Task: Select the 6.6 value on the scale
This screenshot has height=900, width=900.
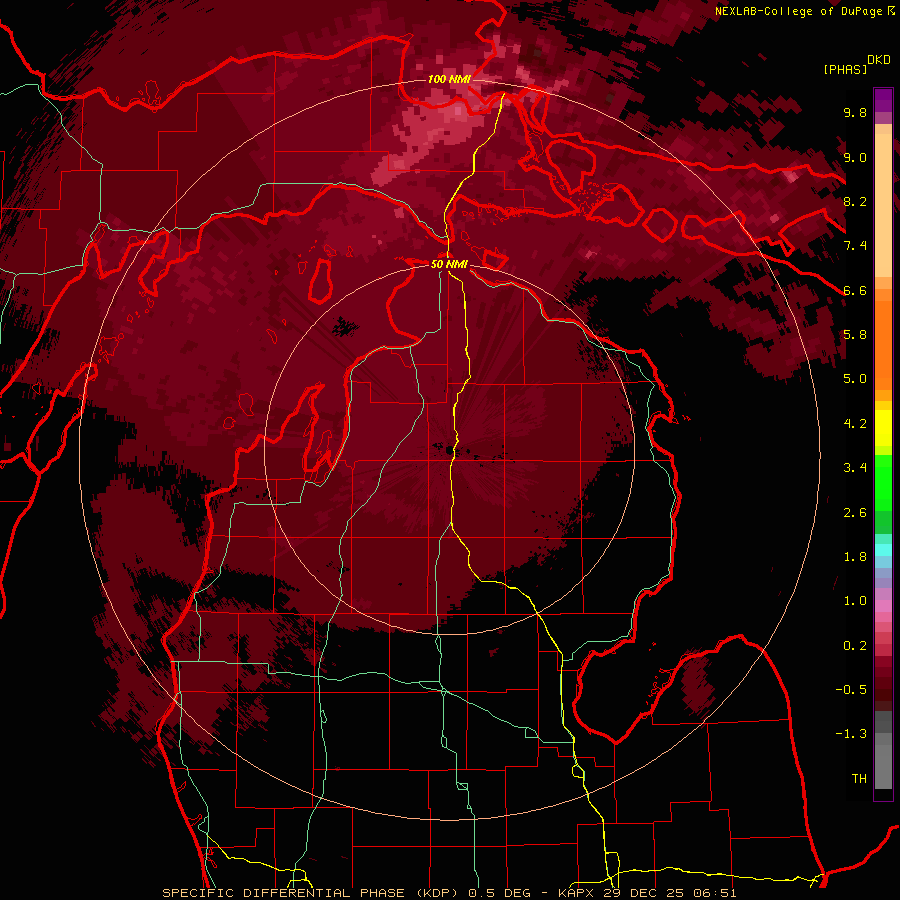Action: coord(855,290)
